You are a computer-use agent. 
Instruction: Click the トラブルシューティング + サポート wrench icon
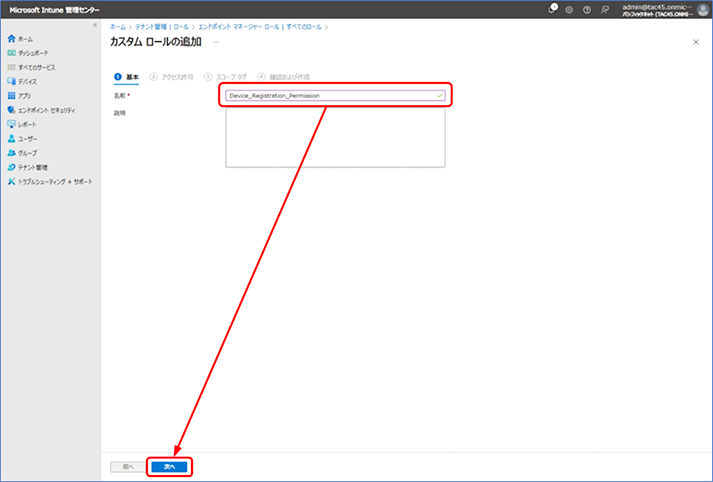pos(11,181)
